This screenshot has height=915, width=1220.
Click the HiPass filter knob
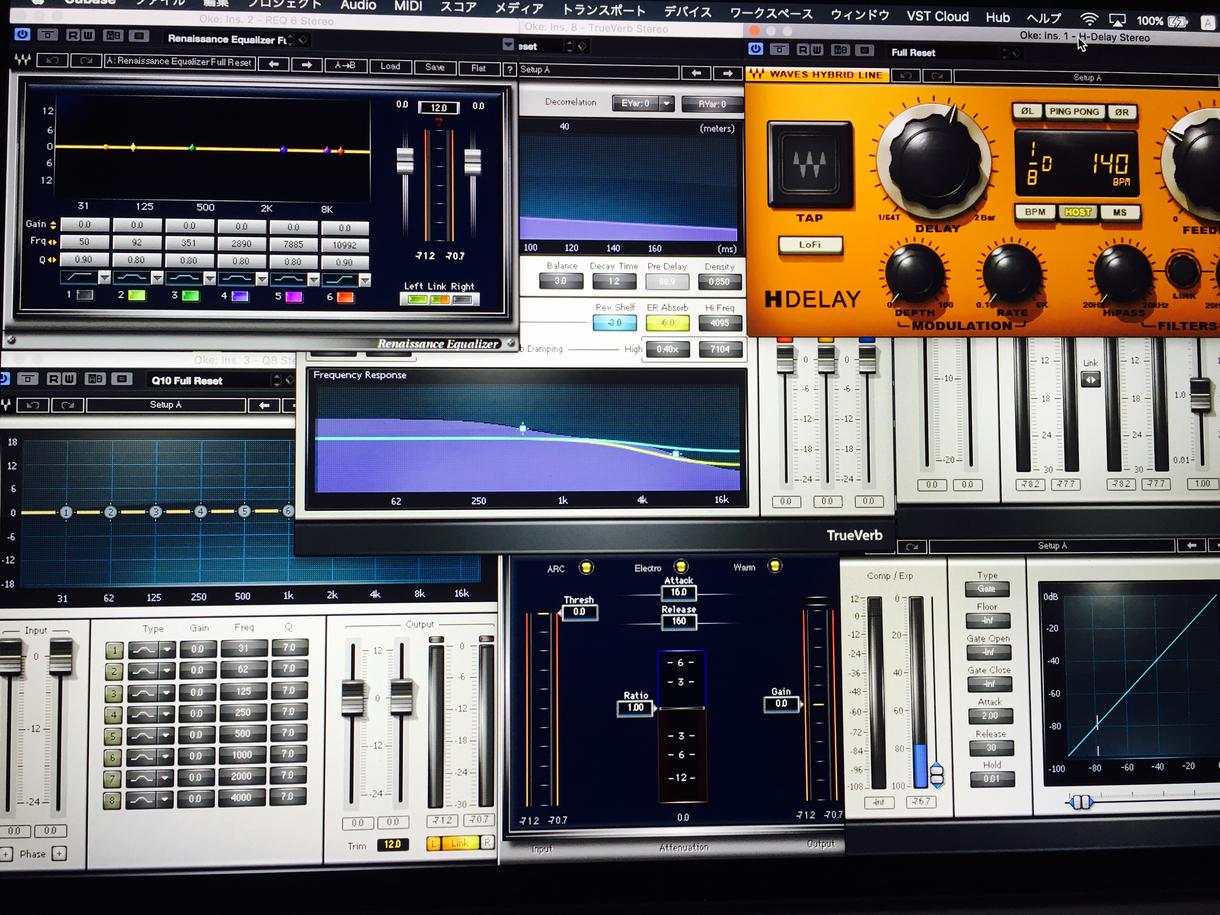pyautogui.click(x=1122, y=273)
